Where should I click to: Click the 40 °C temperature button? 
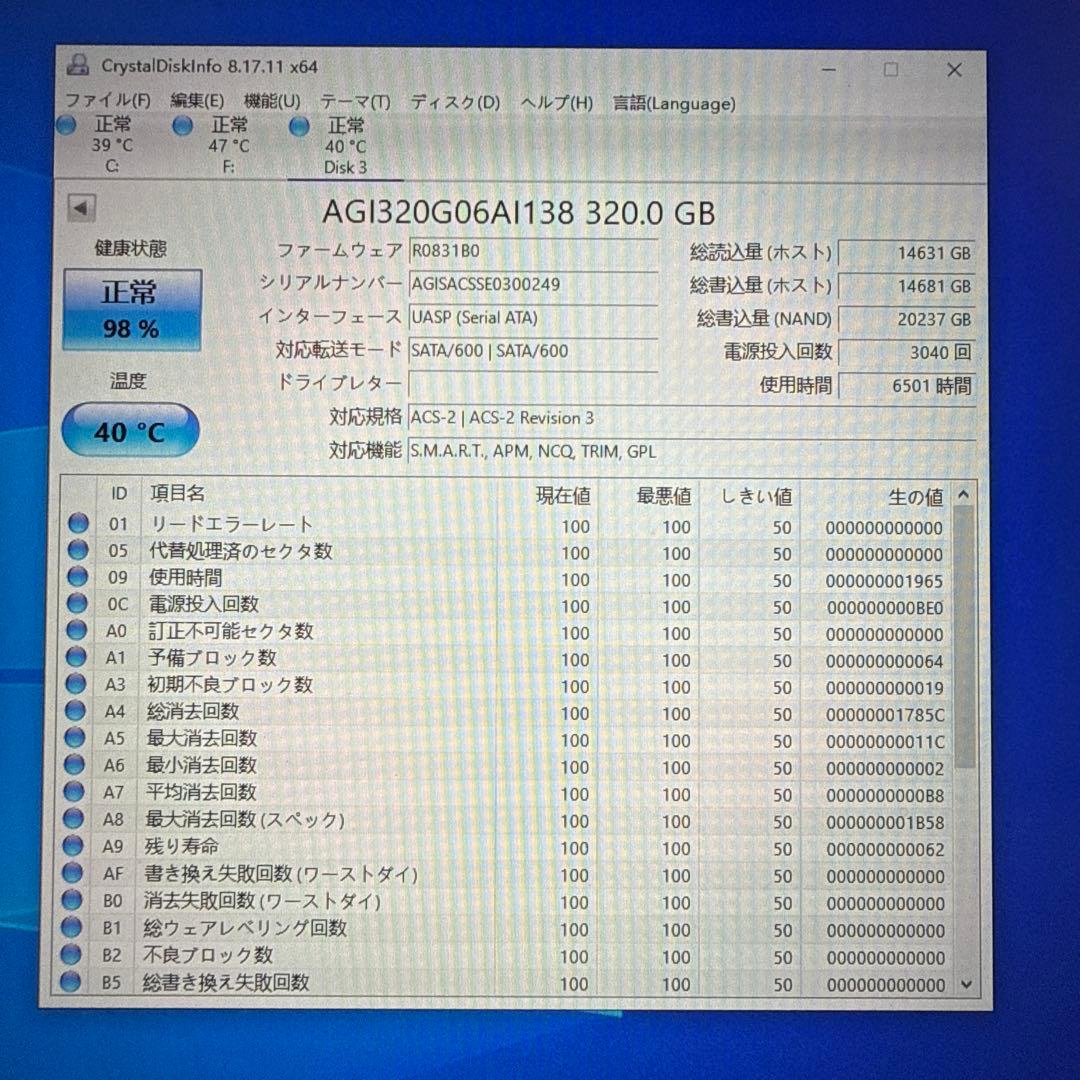tap(130, 431)
